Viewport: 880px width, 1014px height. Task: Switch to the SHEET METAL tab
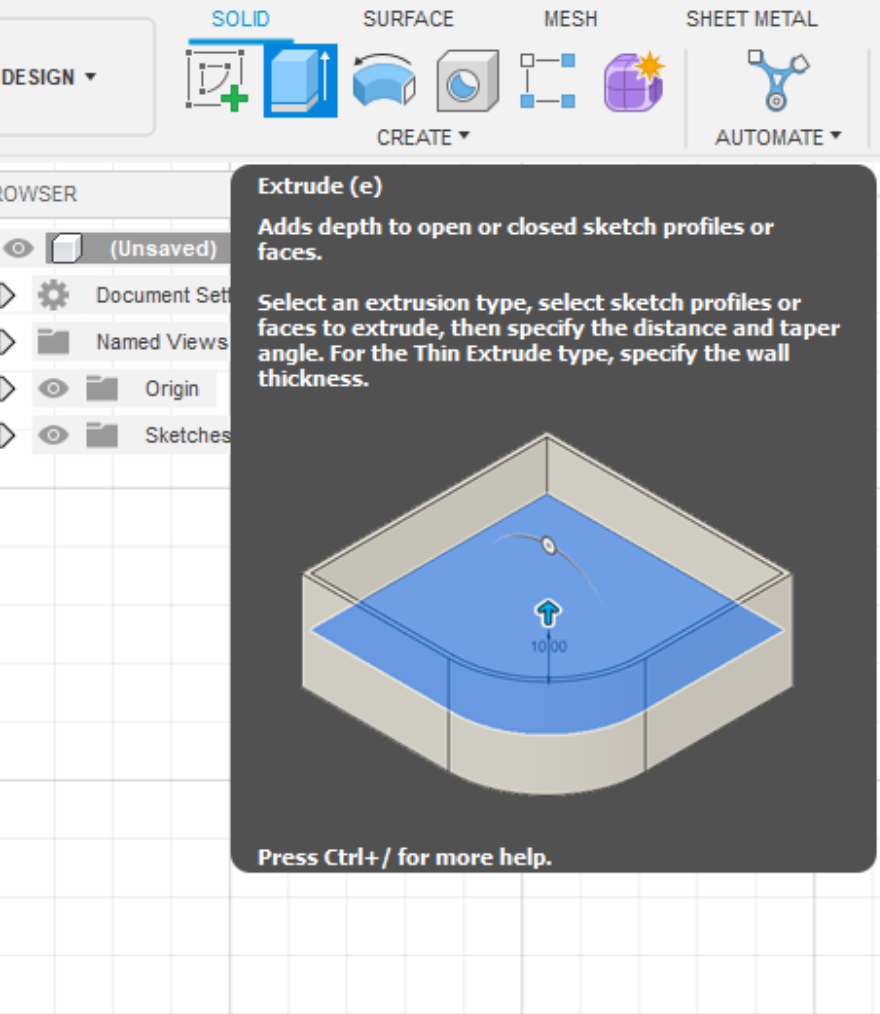click(752, 18)
